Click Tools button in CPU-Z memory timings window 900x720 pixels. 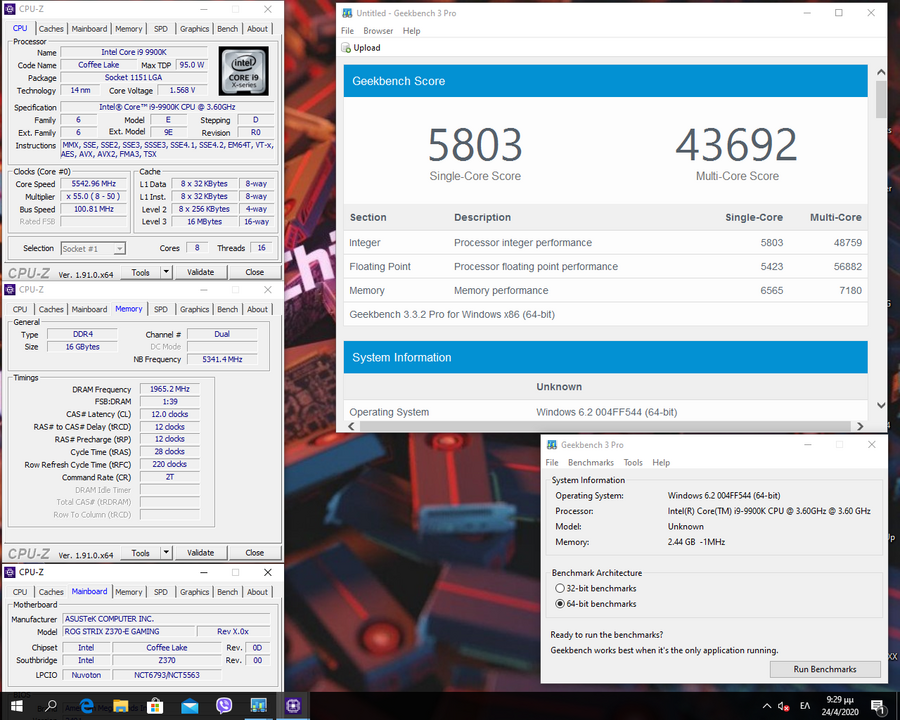pyautogui.click(x=141, y=552)
